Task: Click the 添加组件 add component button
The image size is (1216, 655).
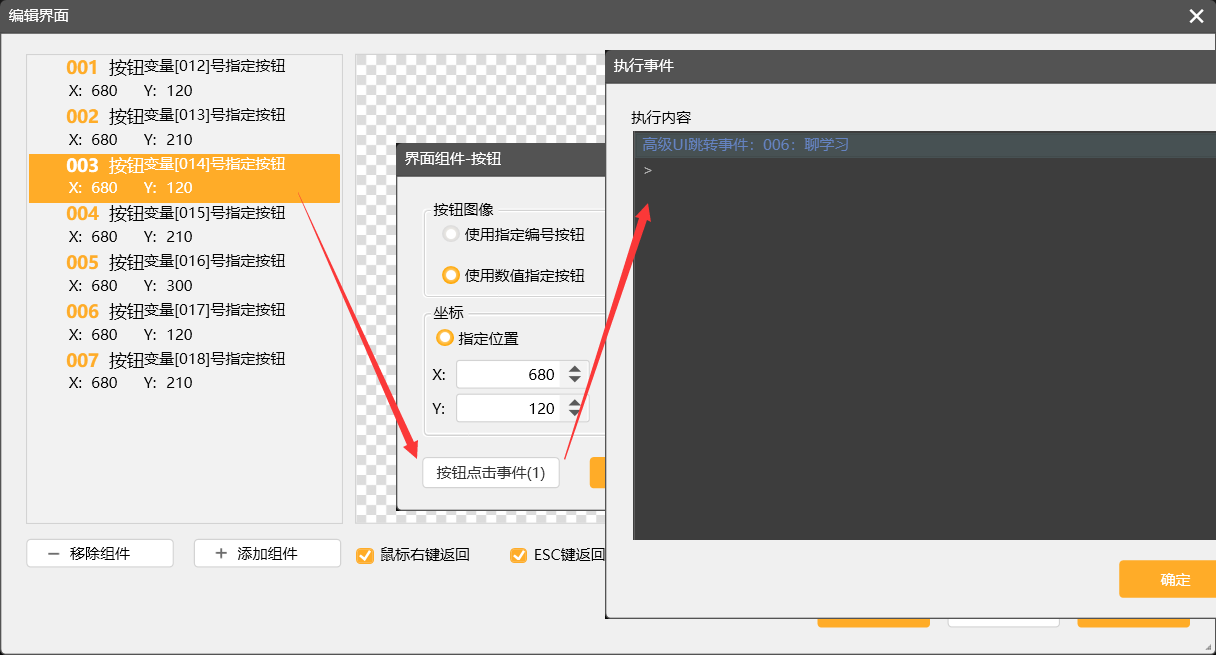Action: point(267,553)
